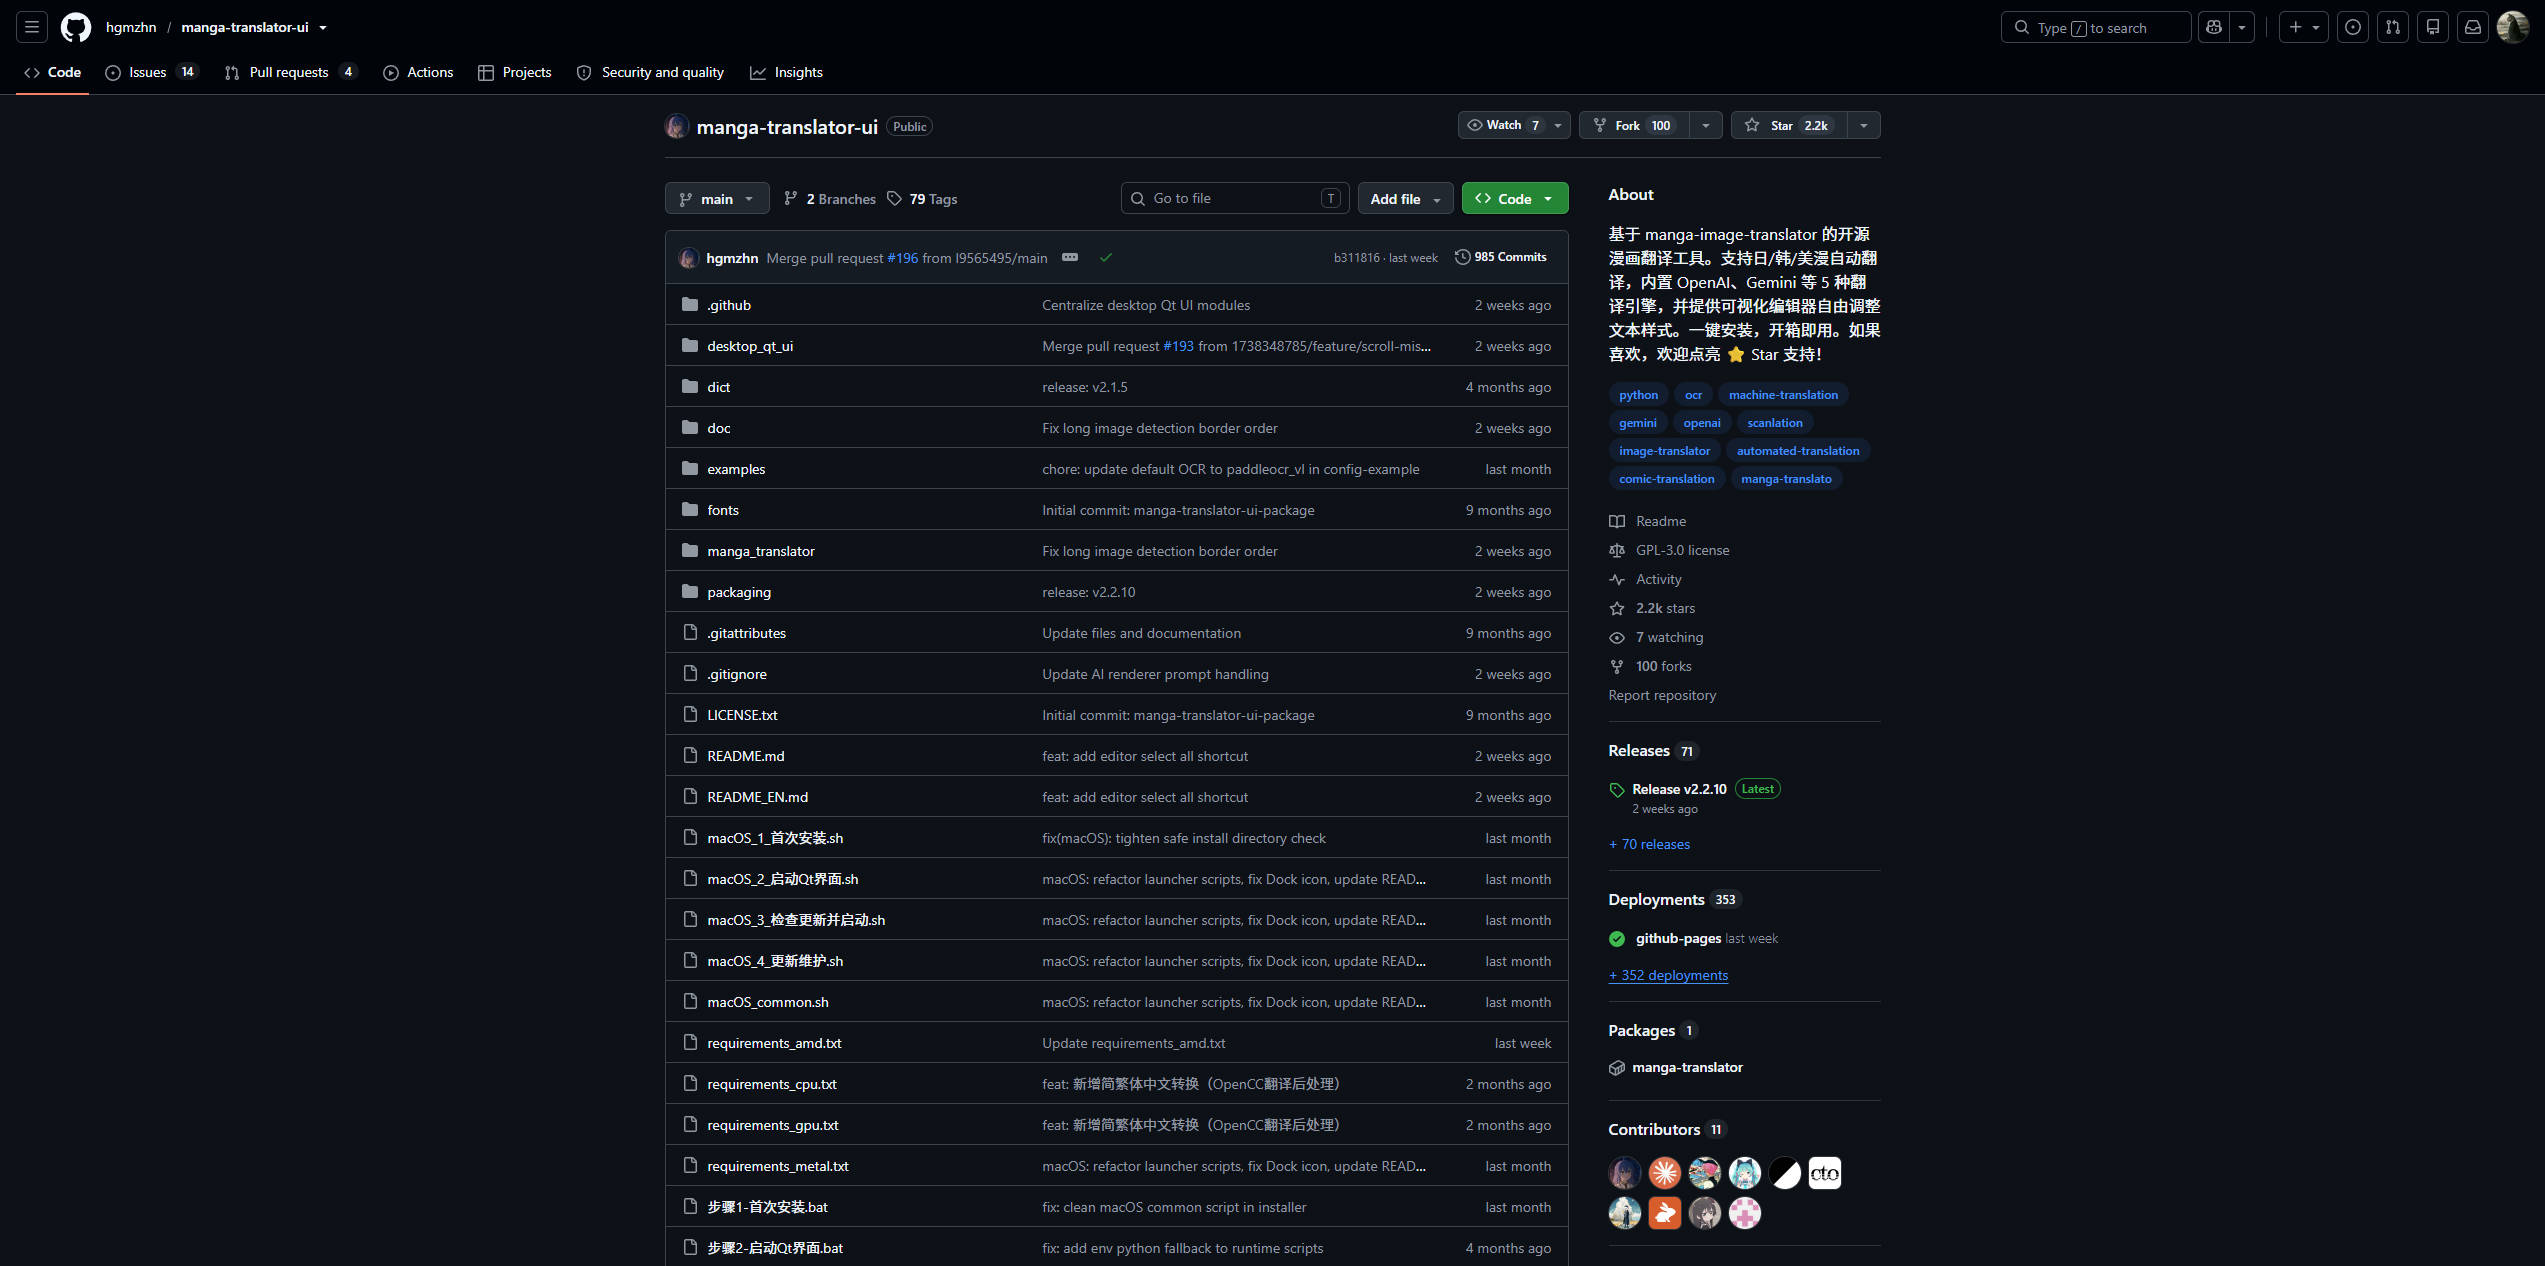Switch to the Code tab
2545x1266 pixels.
[x=53, y=72]
